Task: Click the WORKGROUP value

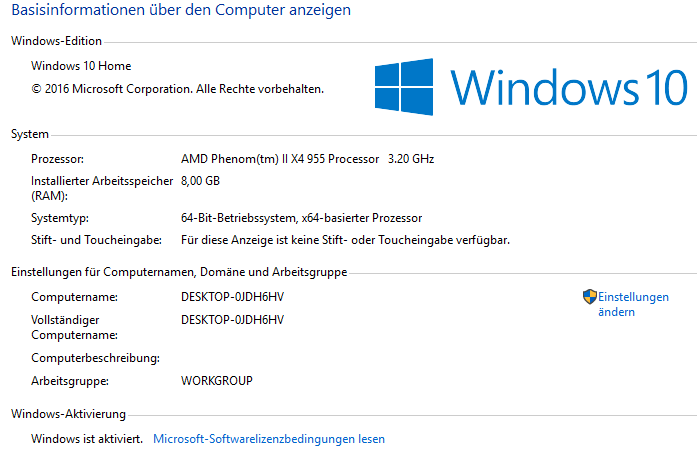Action: 217,381
